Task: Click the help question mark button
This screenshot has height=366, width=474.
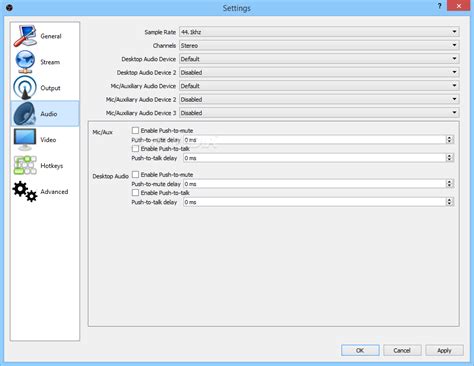Action: (x=439, y=6)
